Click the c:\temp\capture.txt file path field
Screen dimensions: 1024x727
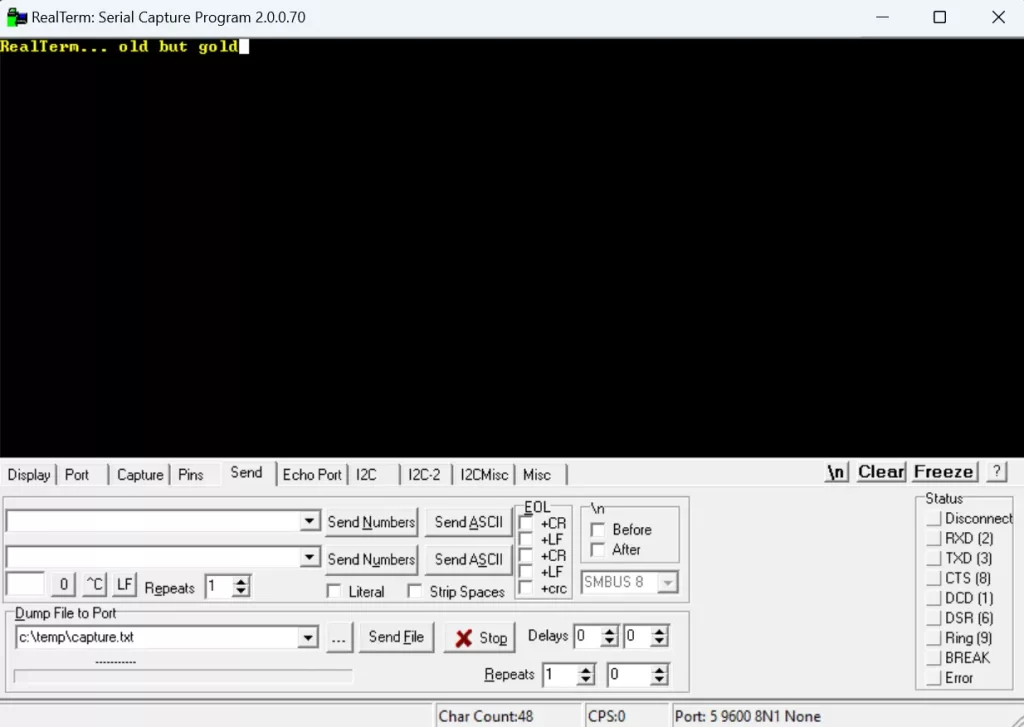coord(157,638)
